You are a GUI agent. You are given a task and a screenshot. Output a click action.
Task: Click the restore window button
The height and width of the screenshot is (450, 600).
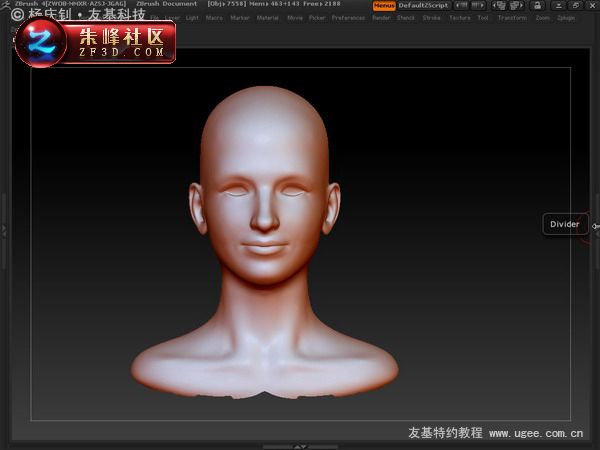pyautogui.click(x=576, y=5)
